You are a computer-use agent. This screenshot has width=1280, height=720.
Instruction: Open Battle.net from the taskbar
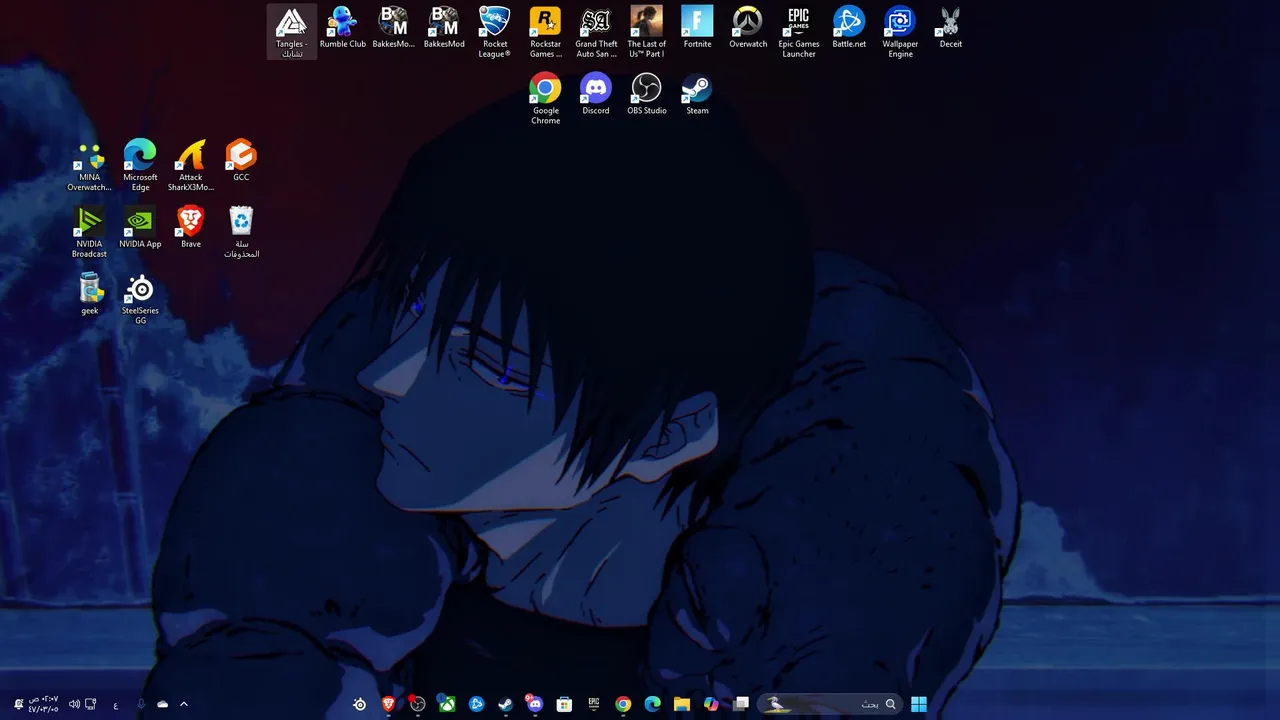[x=477, y=704]
